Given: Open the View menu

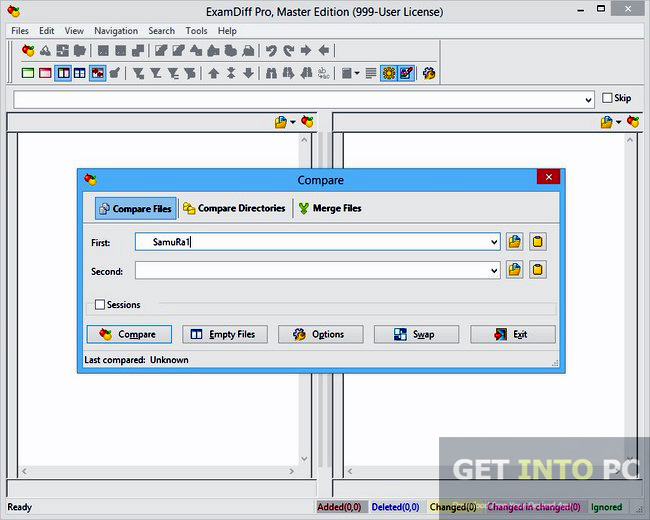Looking at the screenshot, I should [74, 31].
